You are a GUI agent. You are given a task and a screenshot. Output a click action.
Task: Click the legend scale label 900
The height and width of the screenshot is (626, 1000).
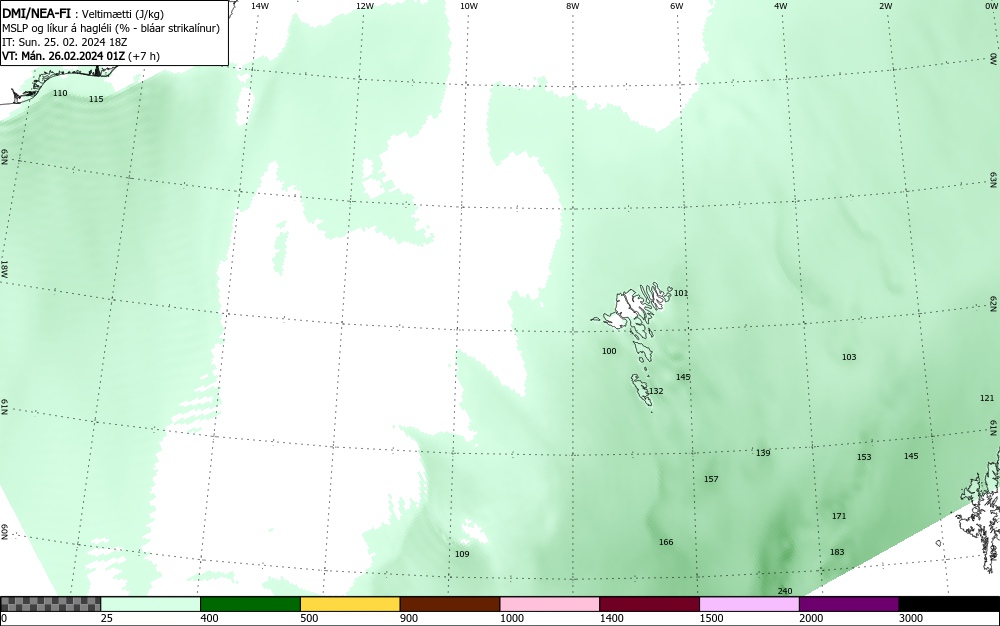(x=409, y=618)
